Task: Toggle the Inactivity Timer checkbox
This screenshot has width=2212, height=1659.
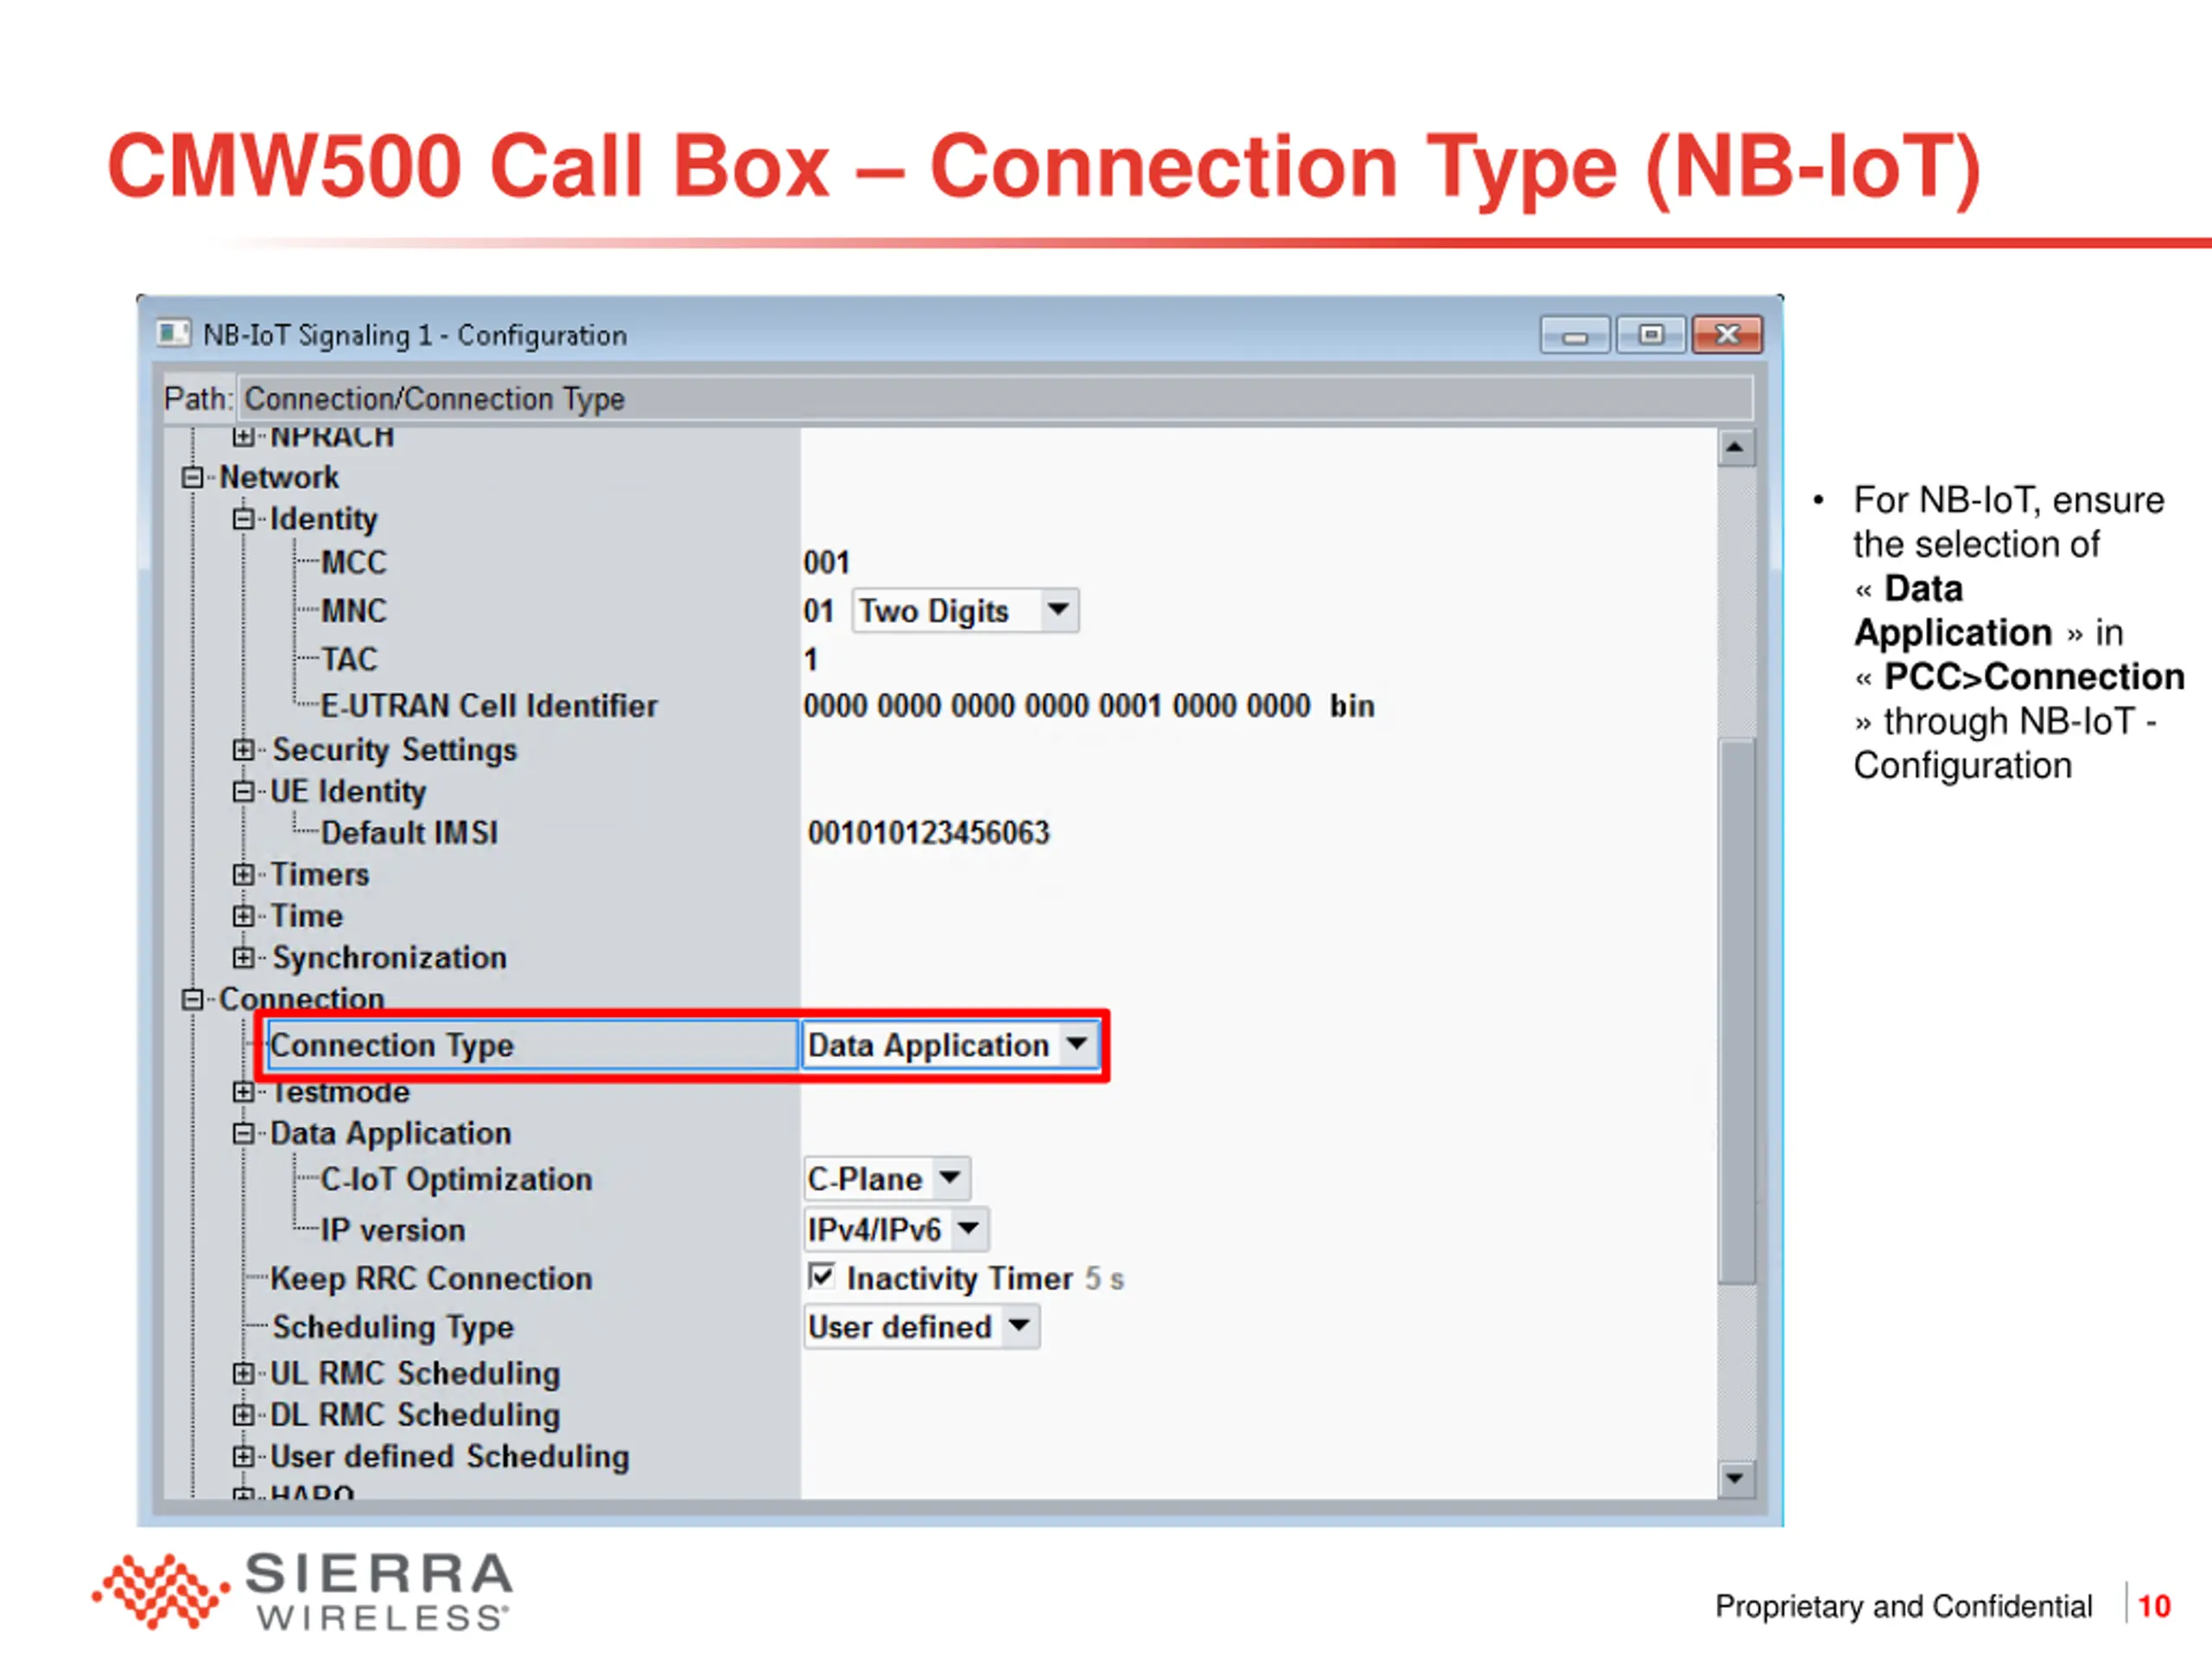Action: (x=821, y=1276)
